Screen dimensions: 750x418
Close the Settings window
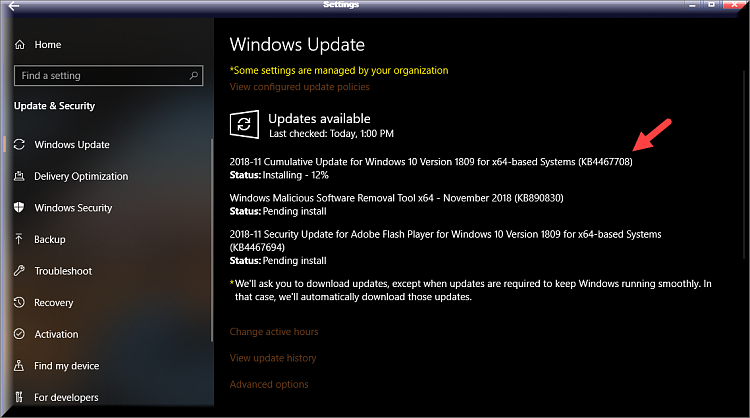pyautogui.click(x=734, y=5)
